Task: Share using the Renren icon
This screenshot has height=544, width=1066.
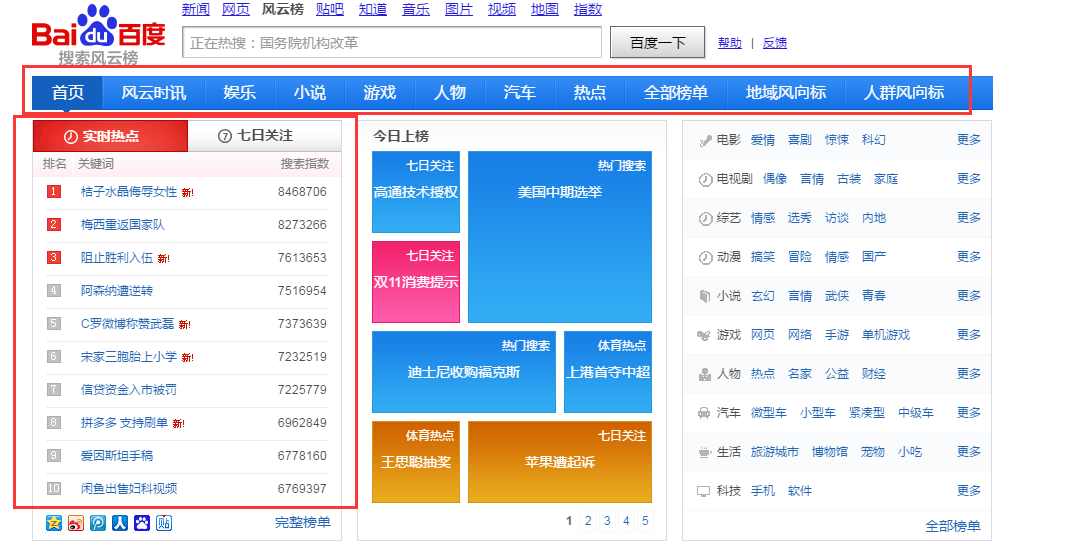Action: tap(120, 523)
